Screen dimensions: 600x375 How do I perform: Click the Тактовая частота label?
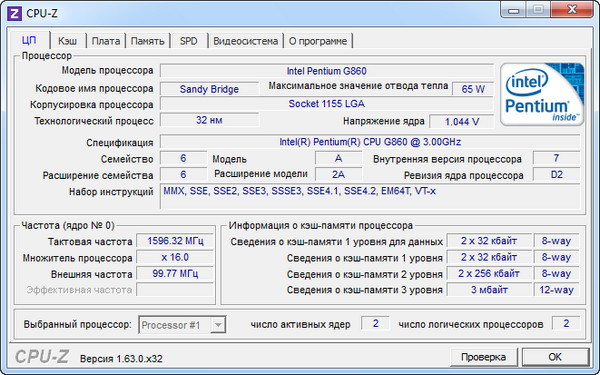(x=90, y=242)
